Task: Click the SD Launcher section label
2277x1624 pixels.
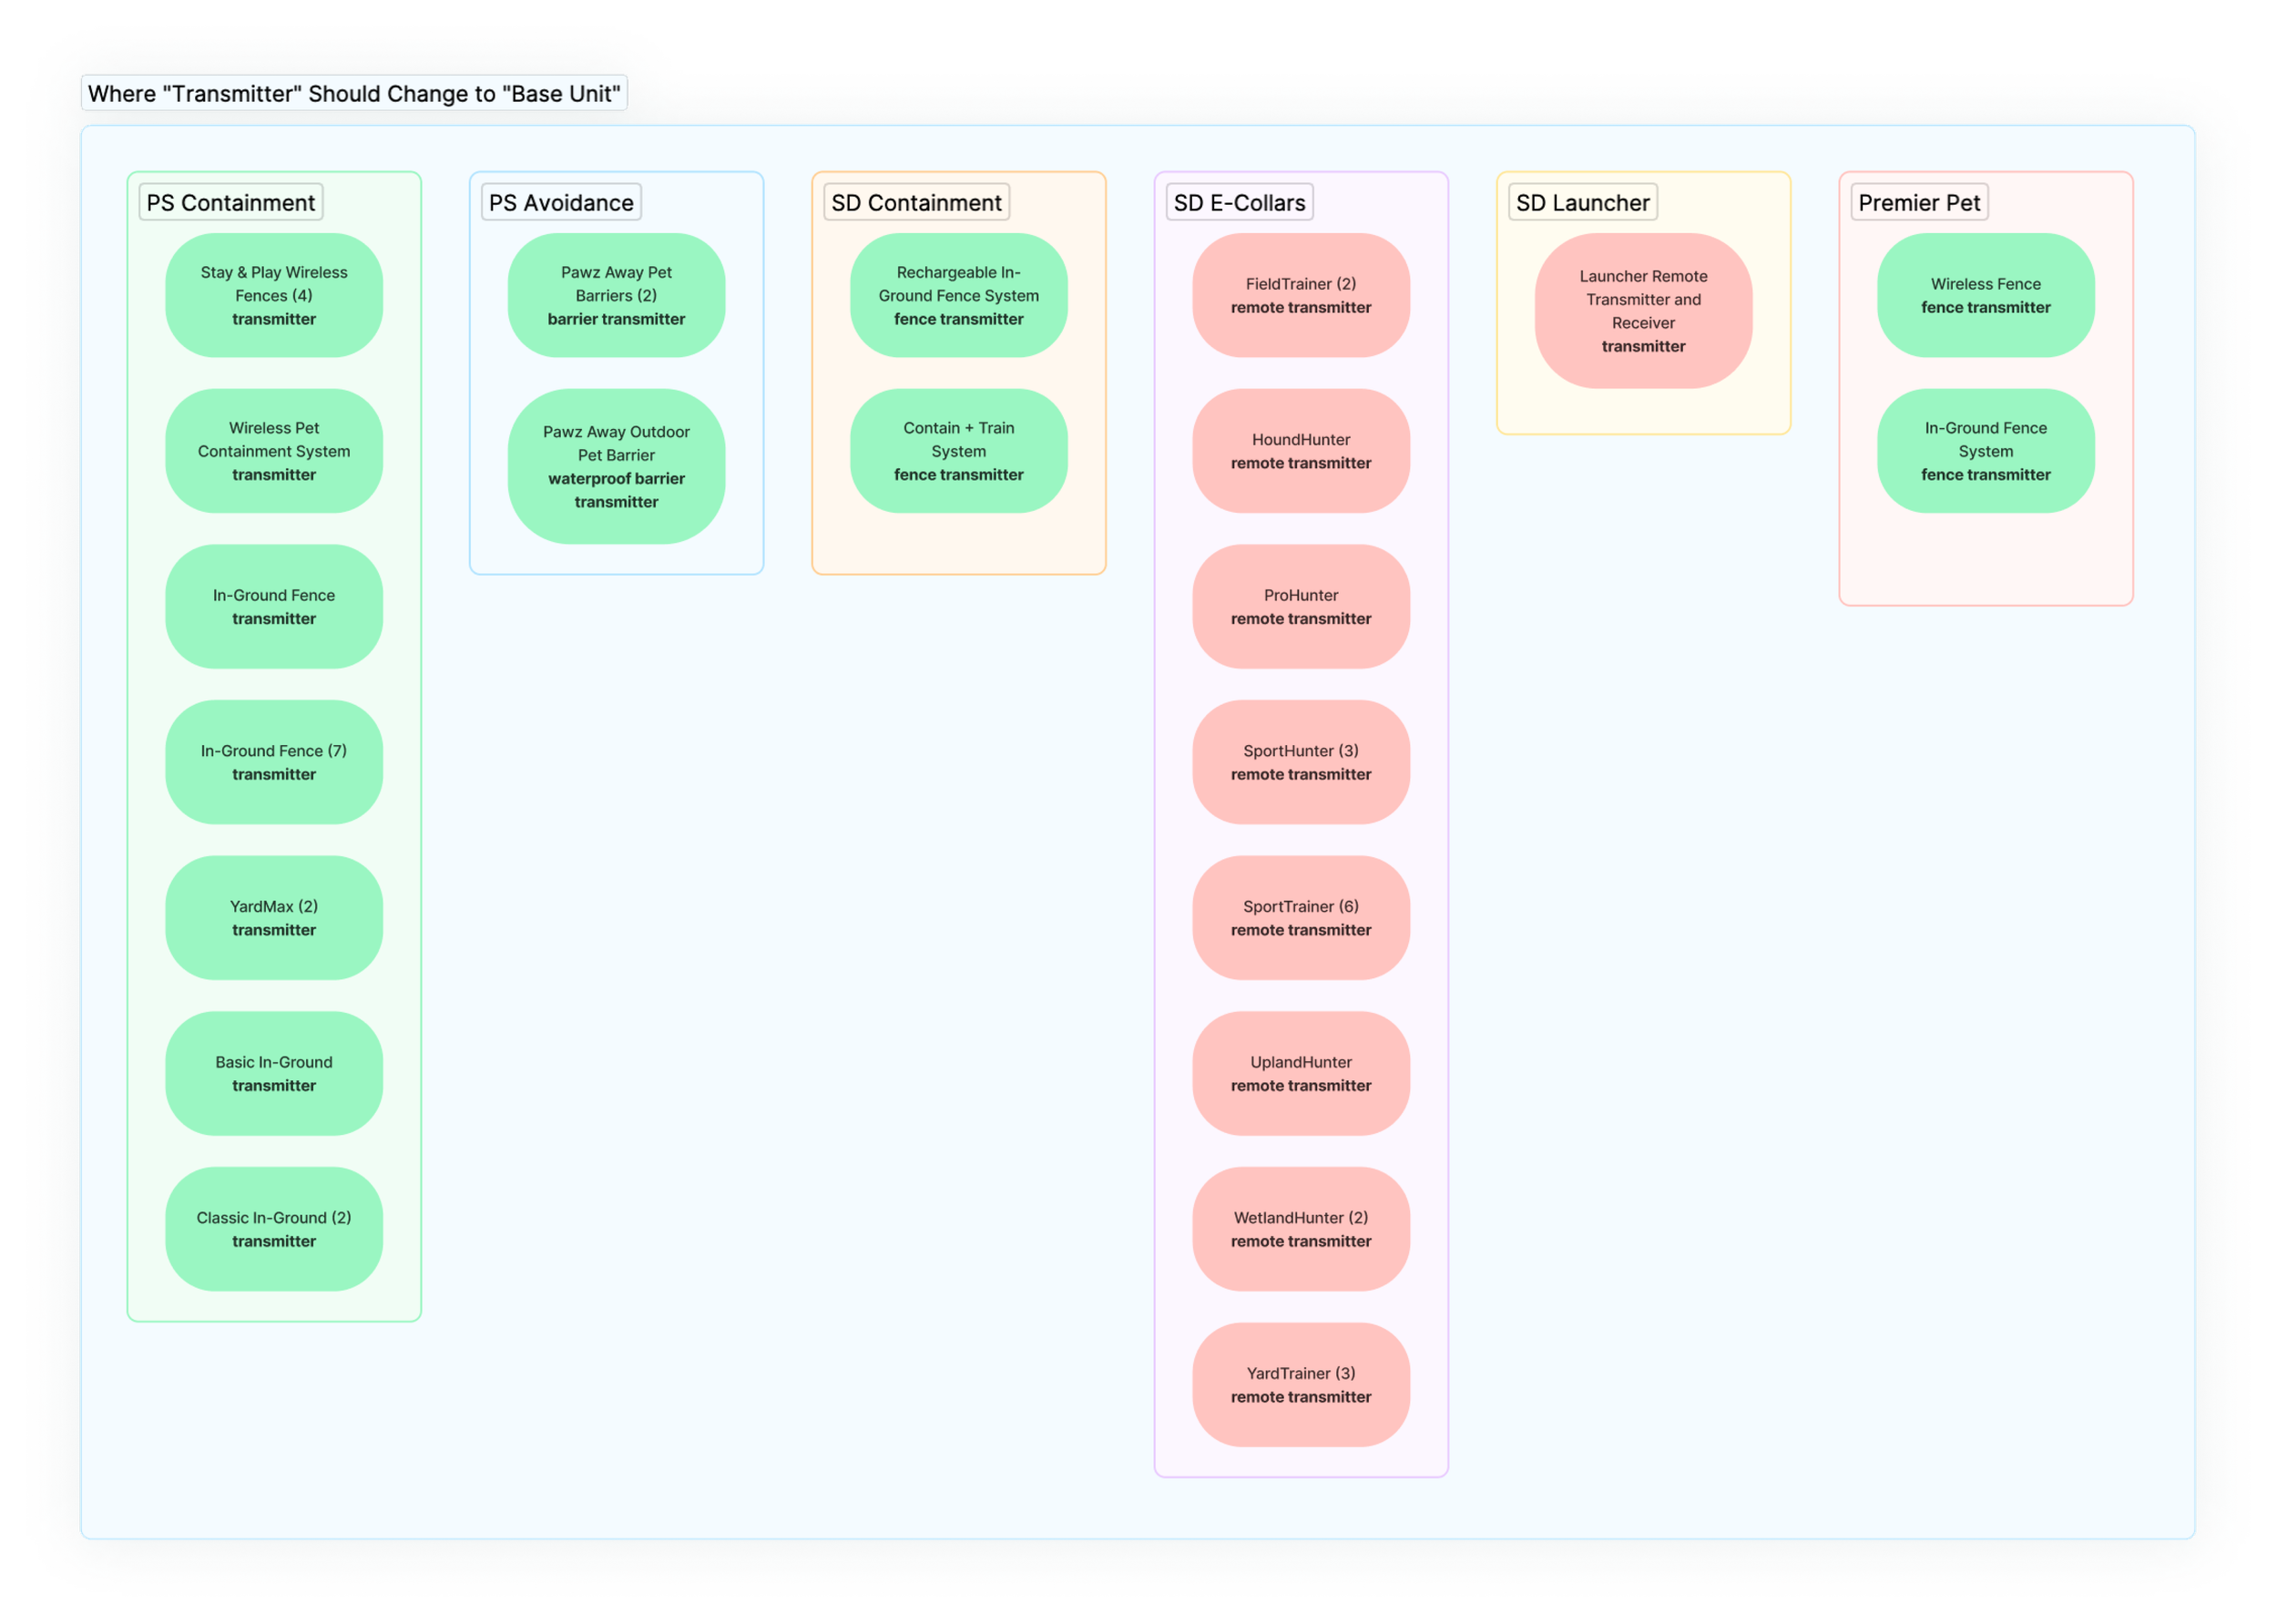Action: (1582, 203)
